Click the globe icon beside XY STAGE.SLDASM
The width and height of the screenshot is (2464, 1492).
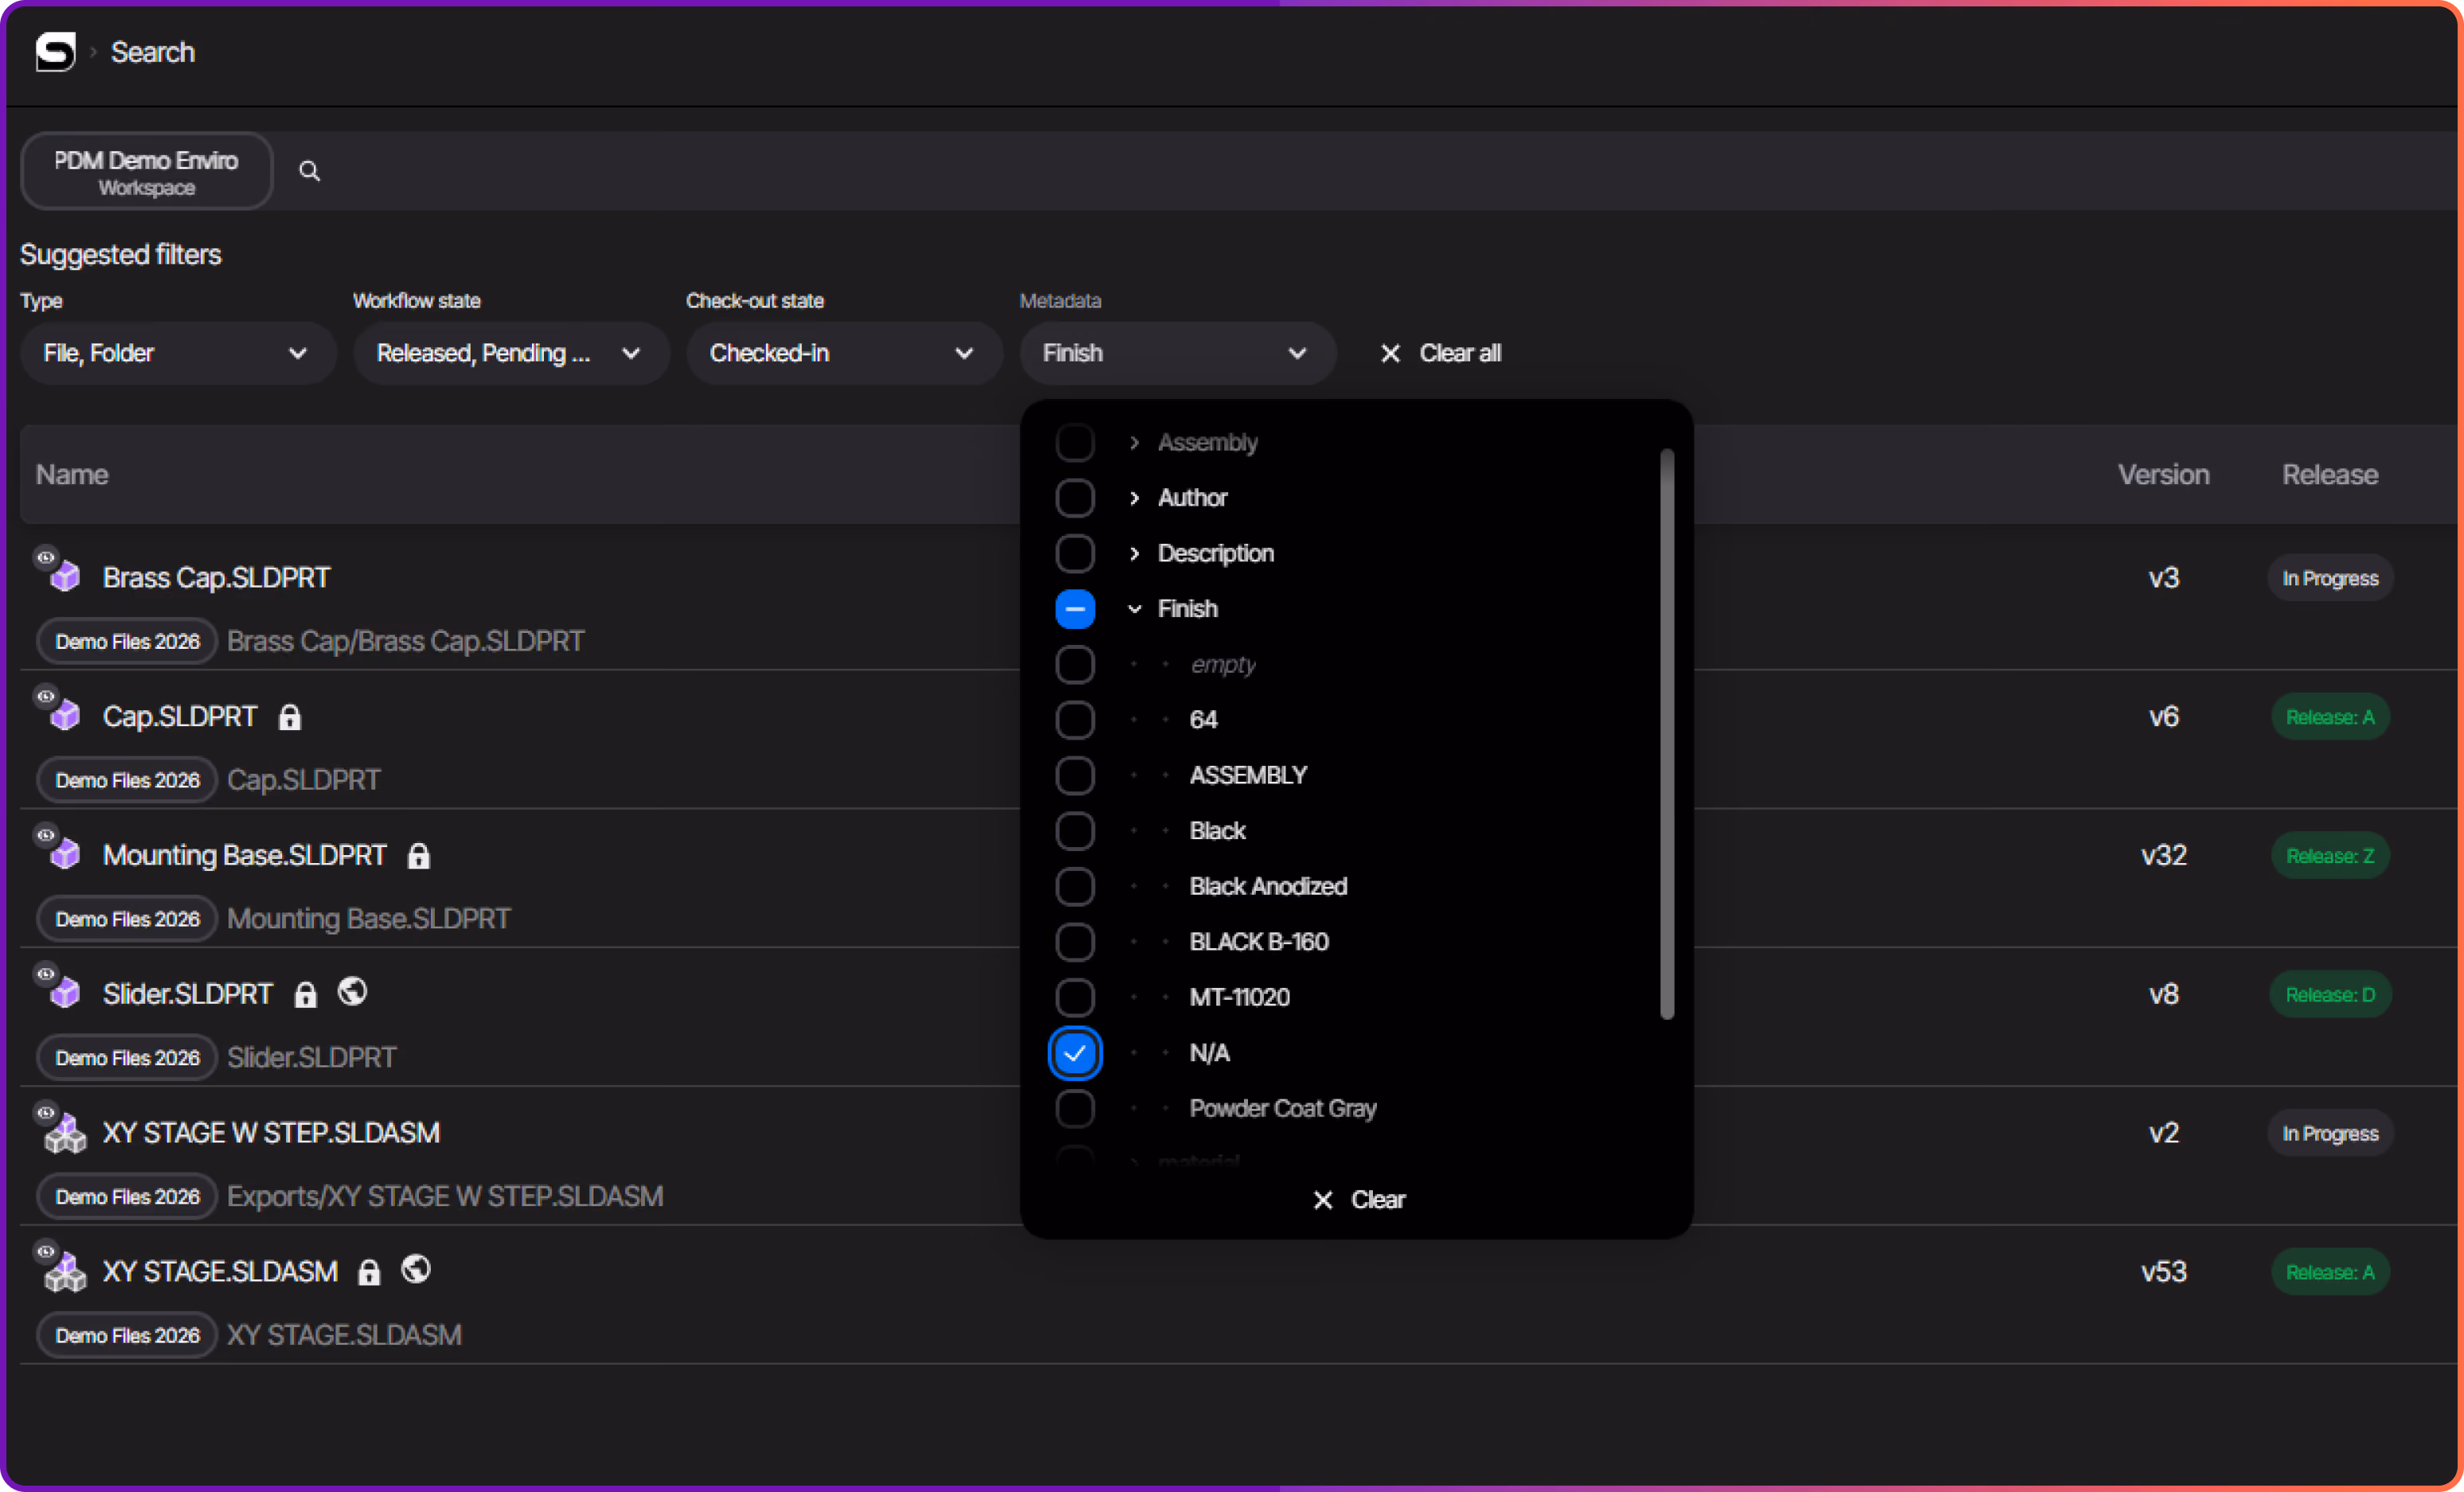pyautogui.click(x=416, y=1270)
